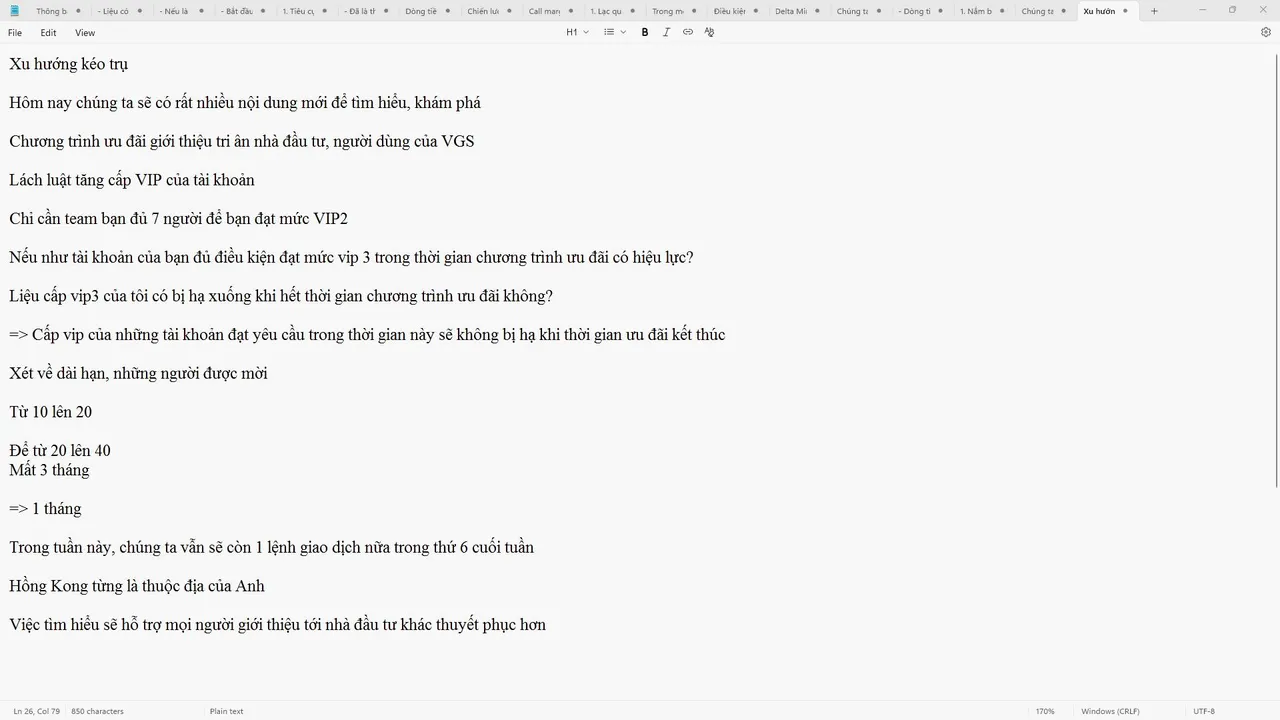Switch to the '- Liệu có' tab
This screenshot has width=1280, height=720.
click(x=113, y=11)
